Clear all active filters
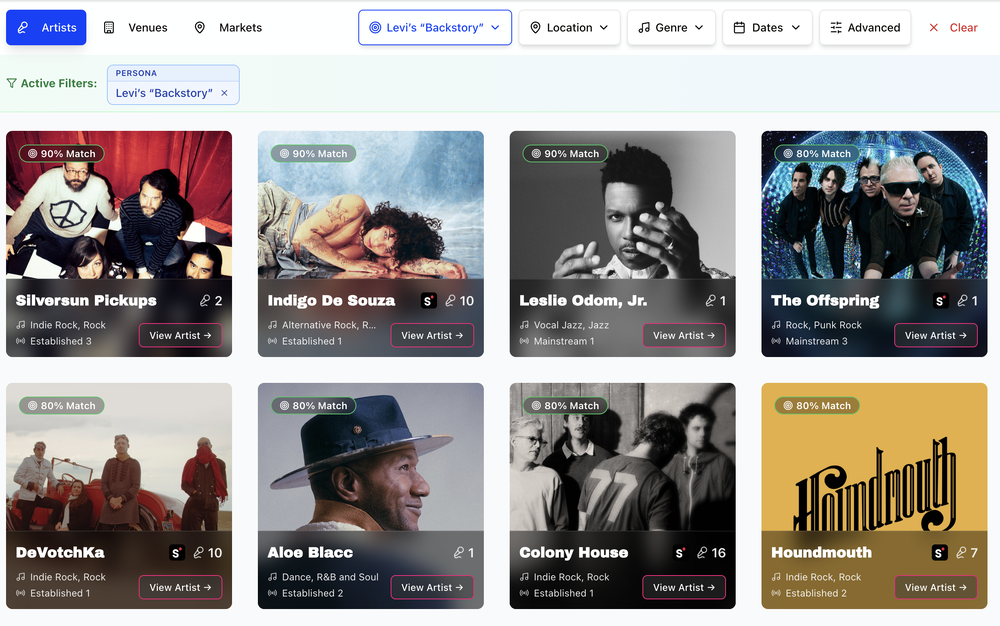The image size is (1000, 626). [953, 28]
